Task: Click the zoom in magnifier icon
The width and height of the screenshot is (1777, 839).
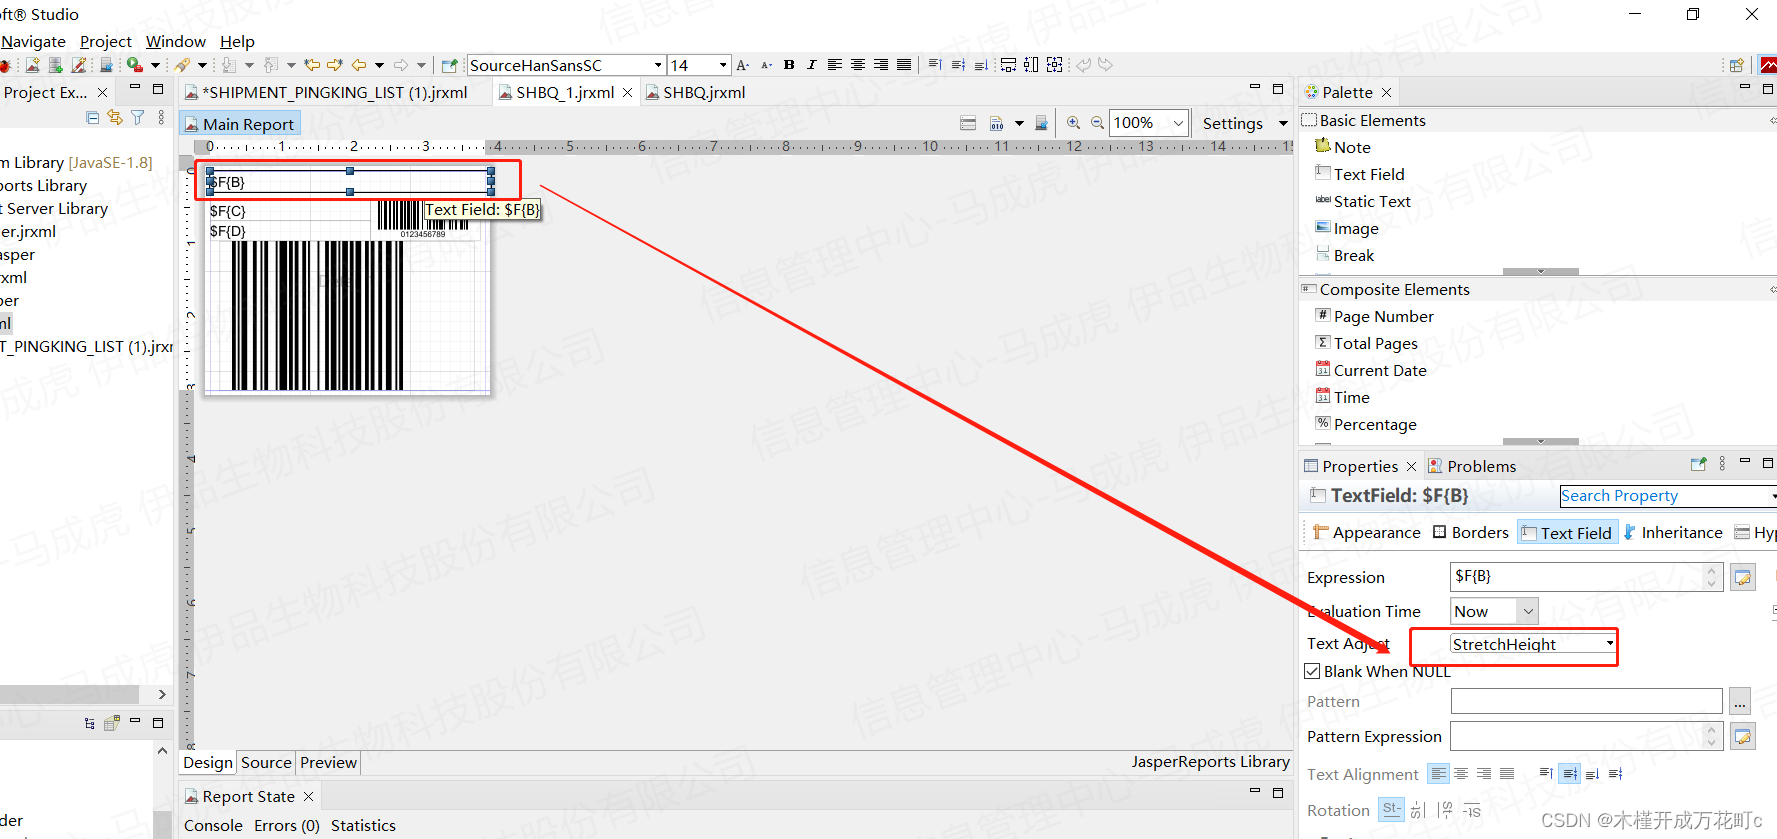Action: [x=1073, y=123]
